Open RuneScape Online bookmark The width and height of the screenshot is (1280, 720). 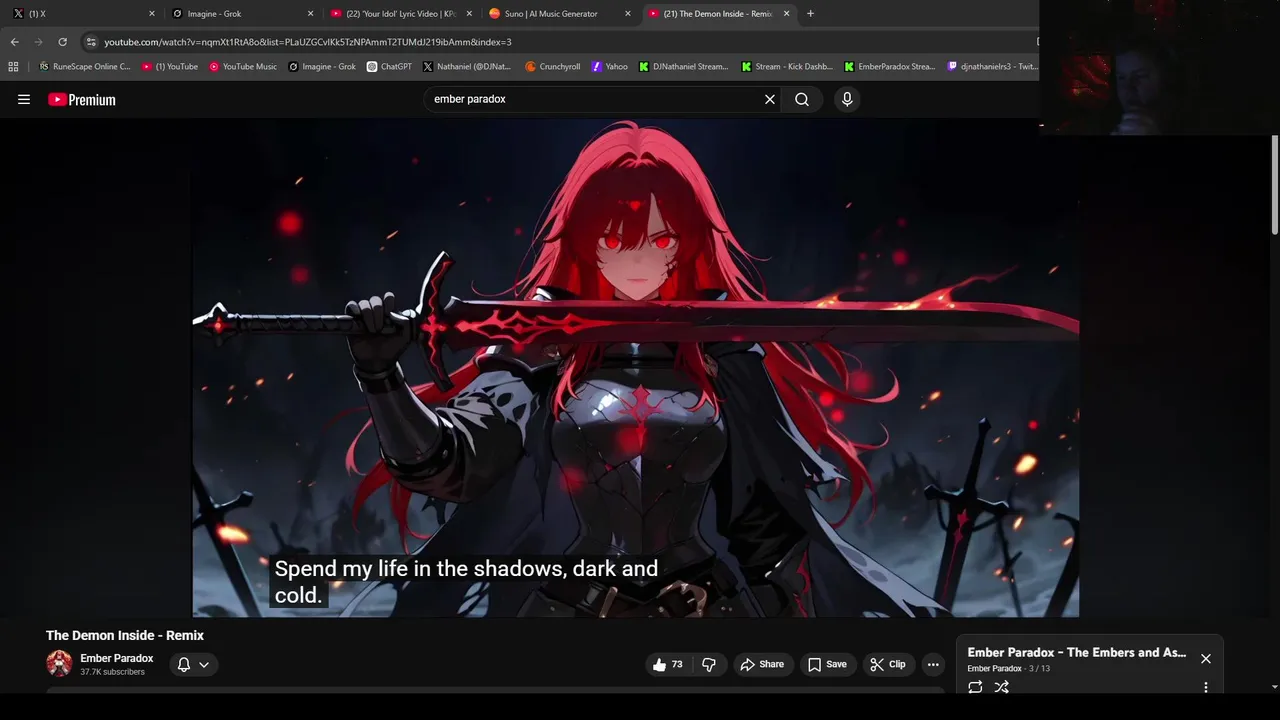(x=84, y=67)
